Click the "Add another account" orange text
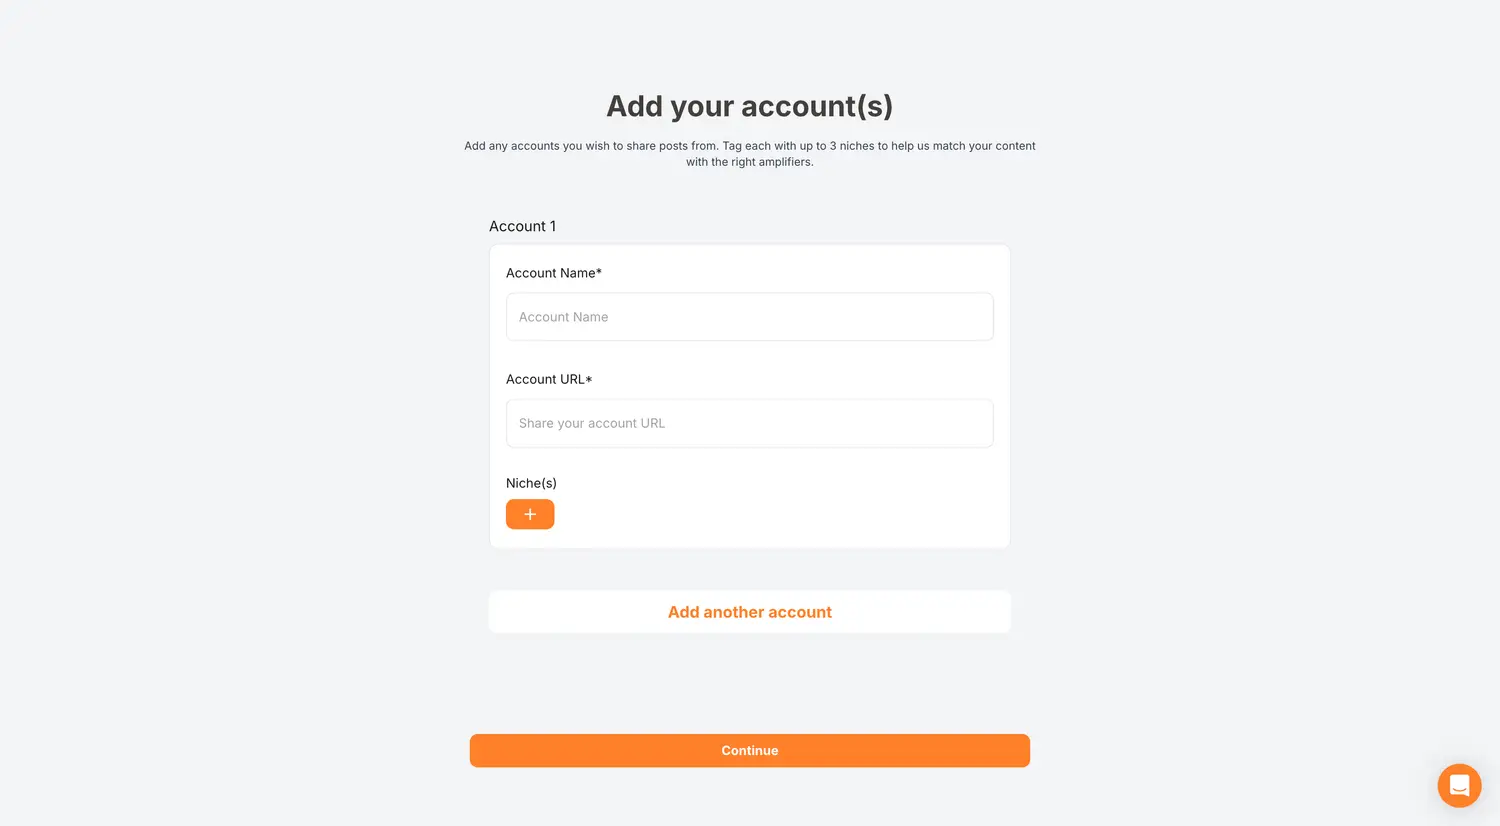 click(749, 612)
